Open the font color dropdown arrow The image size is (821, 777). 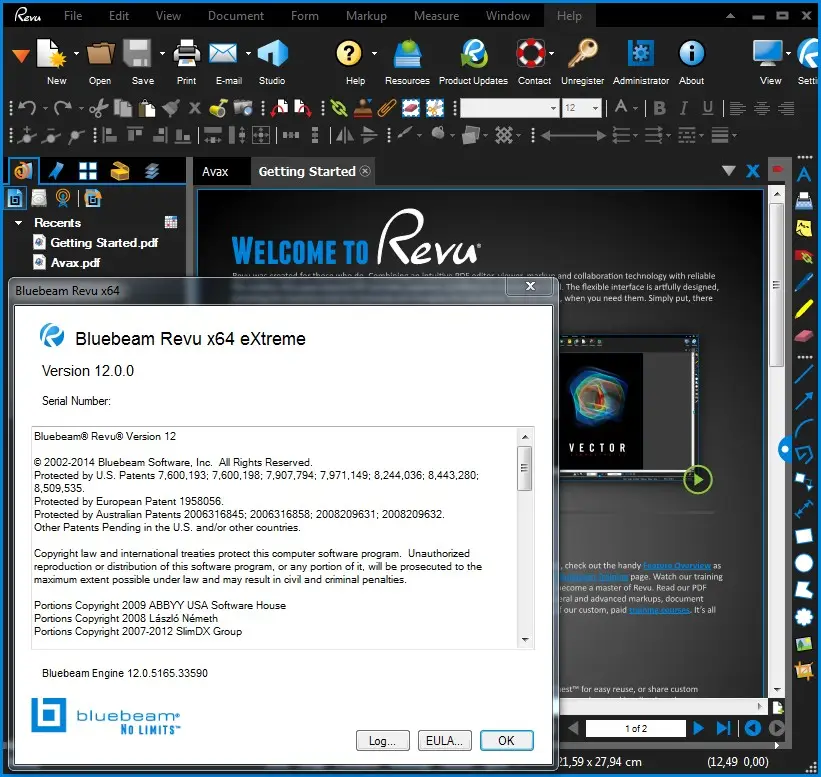(x=635, y=108)
